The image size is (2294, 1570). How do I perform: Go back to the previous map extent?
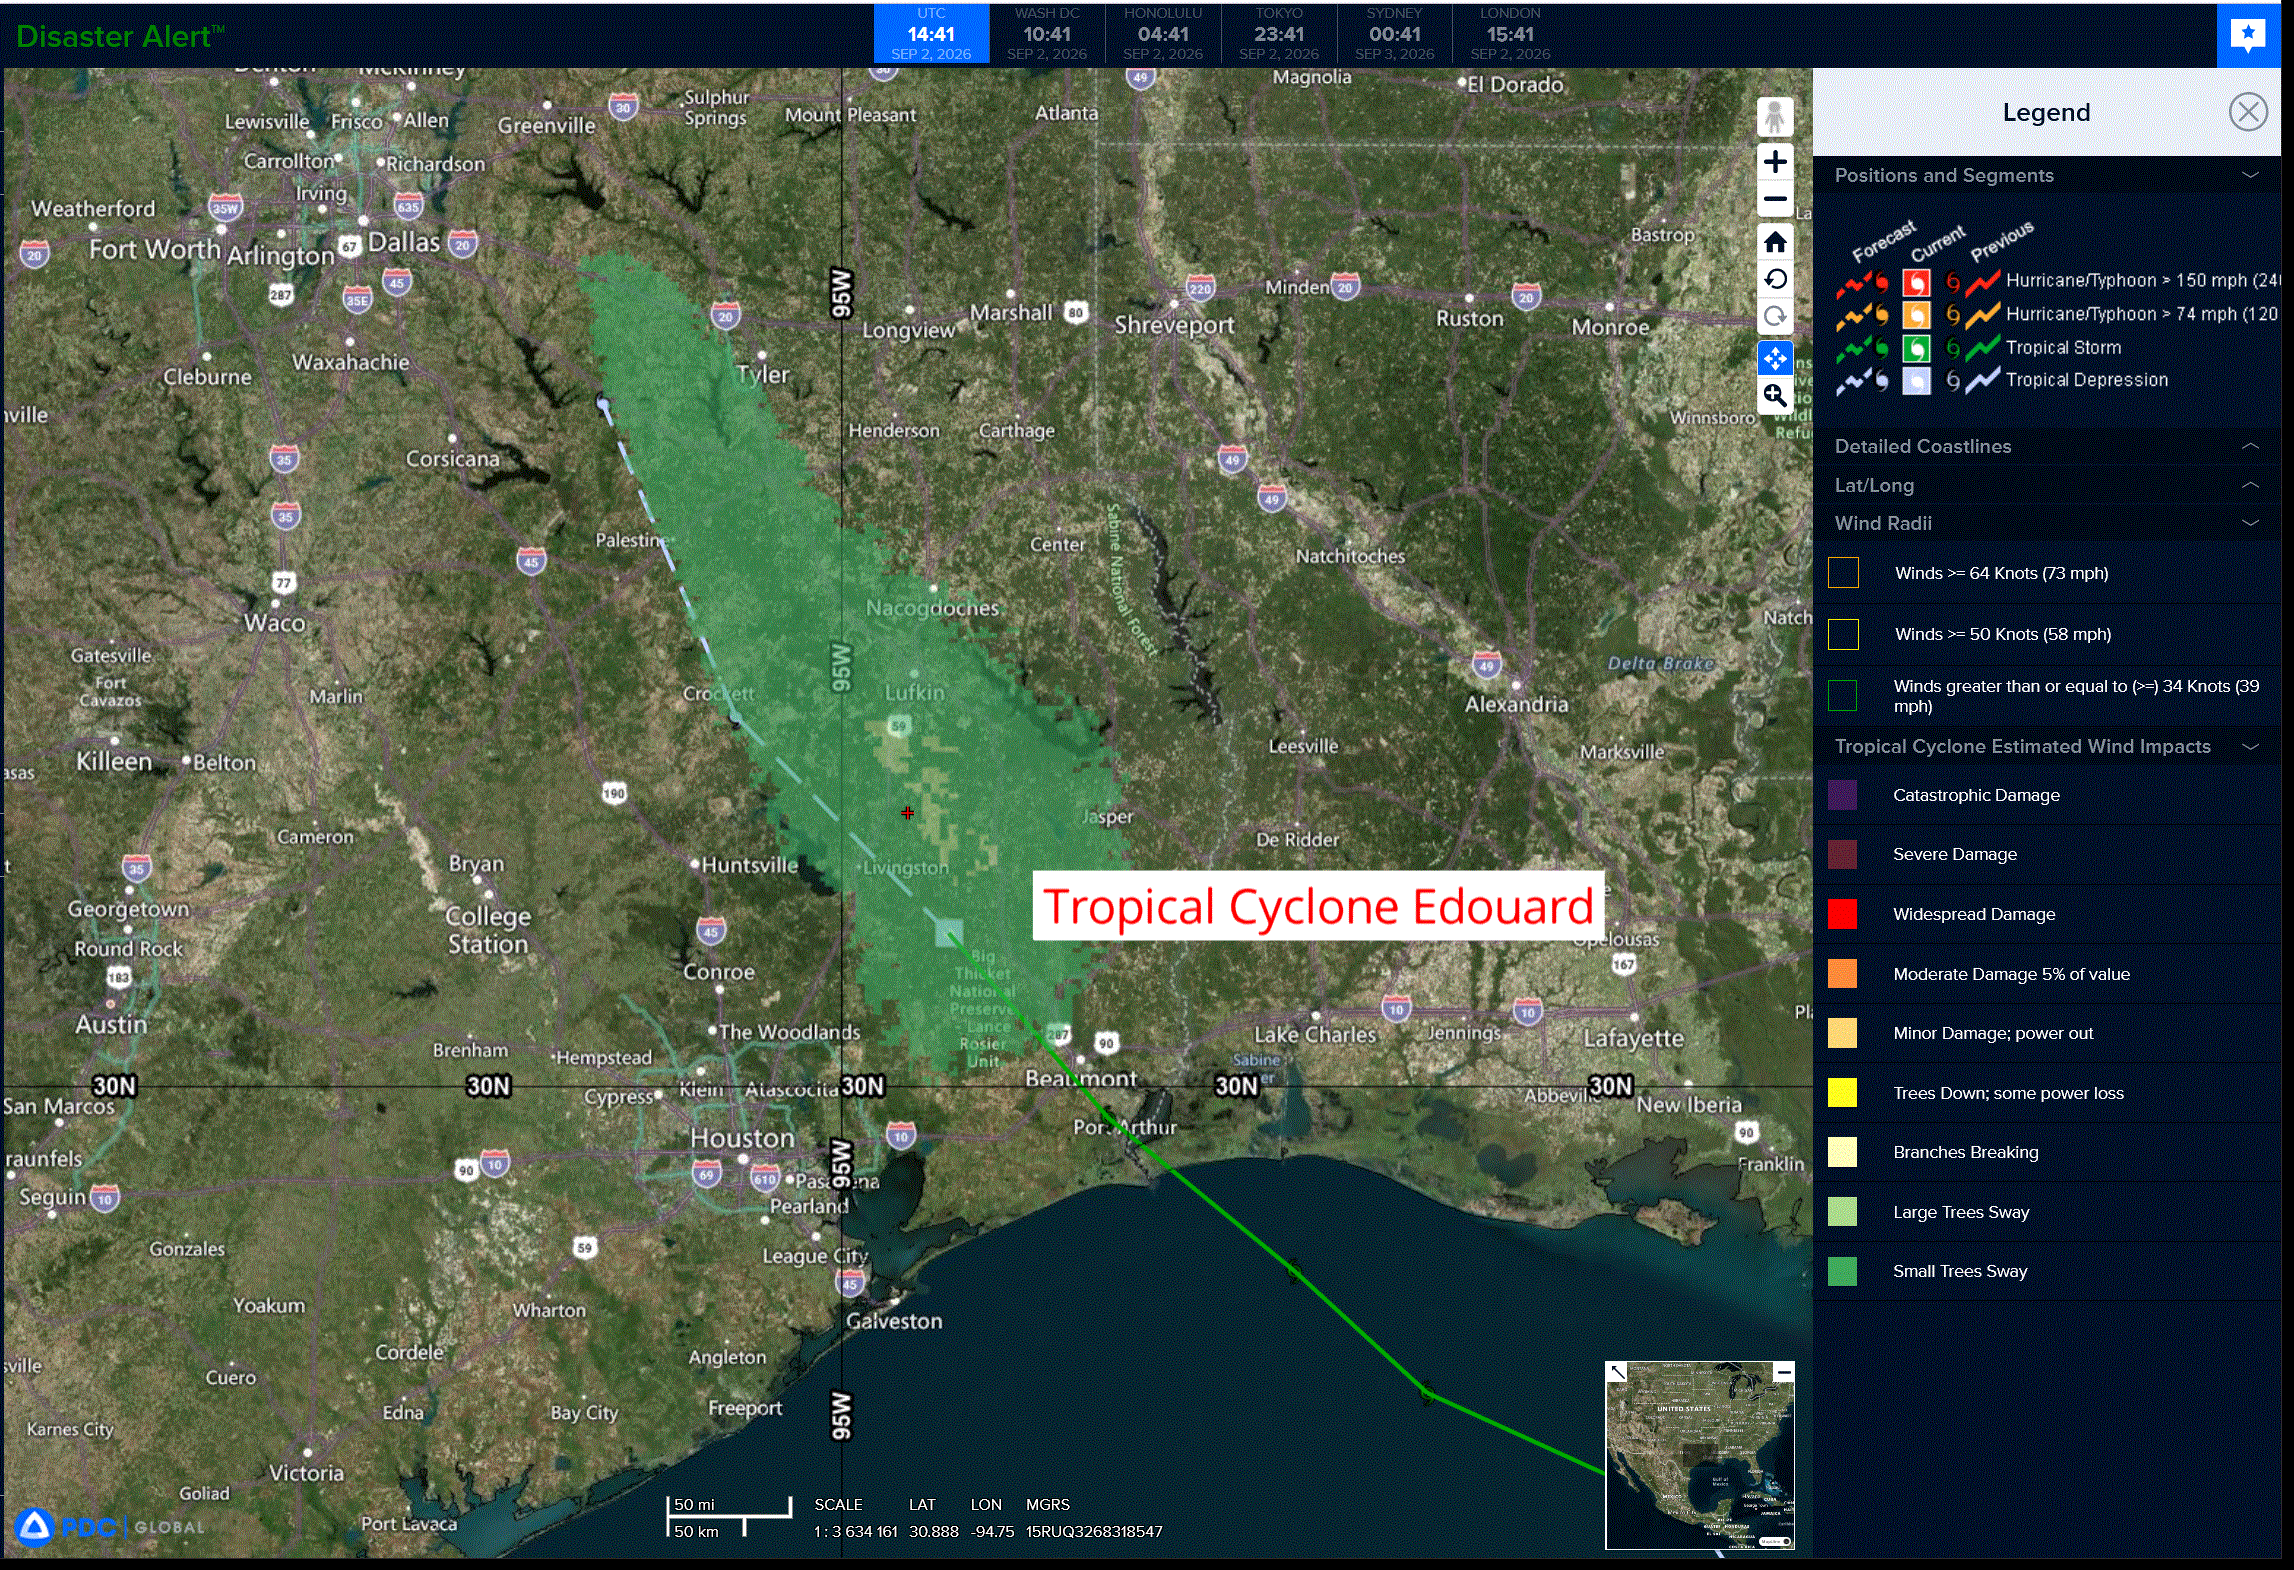[x=1775, y=279]
